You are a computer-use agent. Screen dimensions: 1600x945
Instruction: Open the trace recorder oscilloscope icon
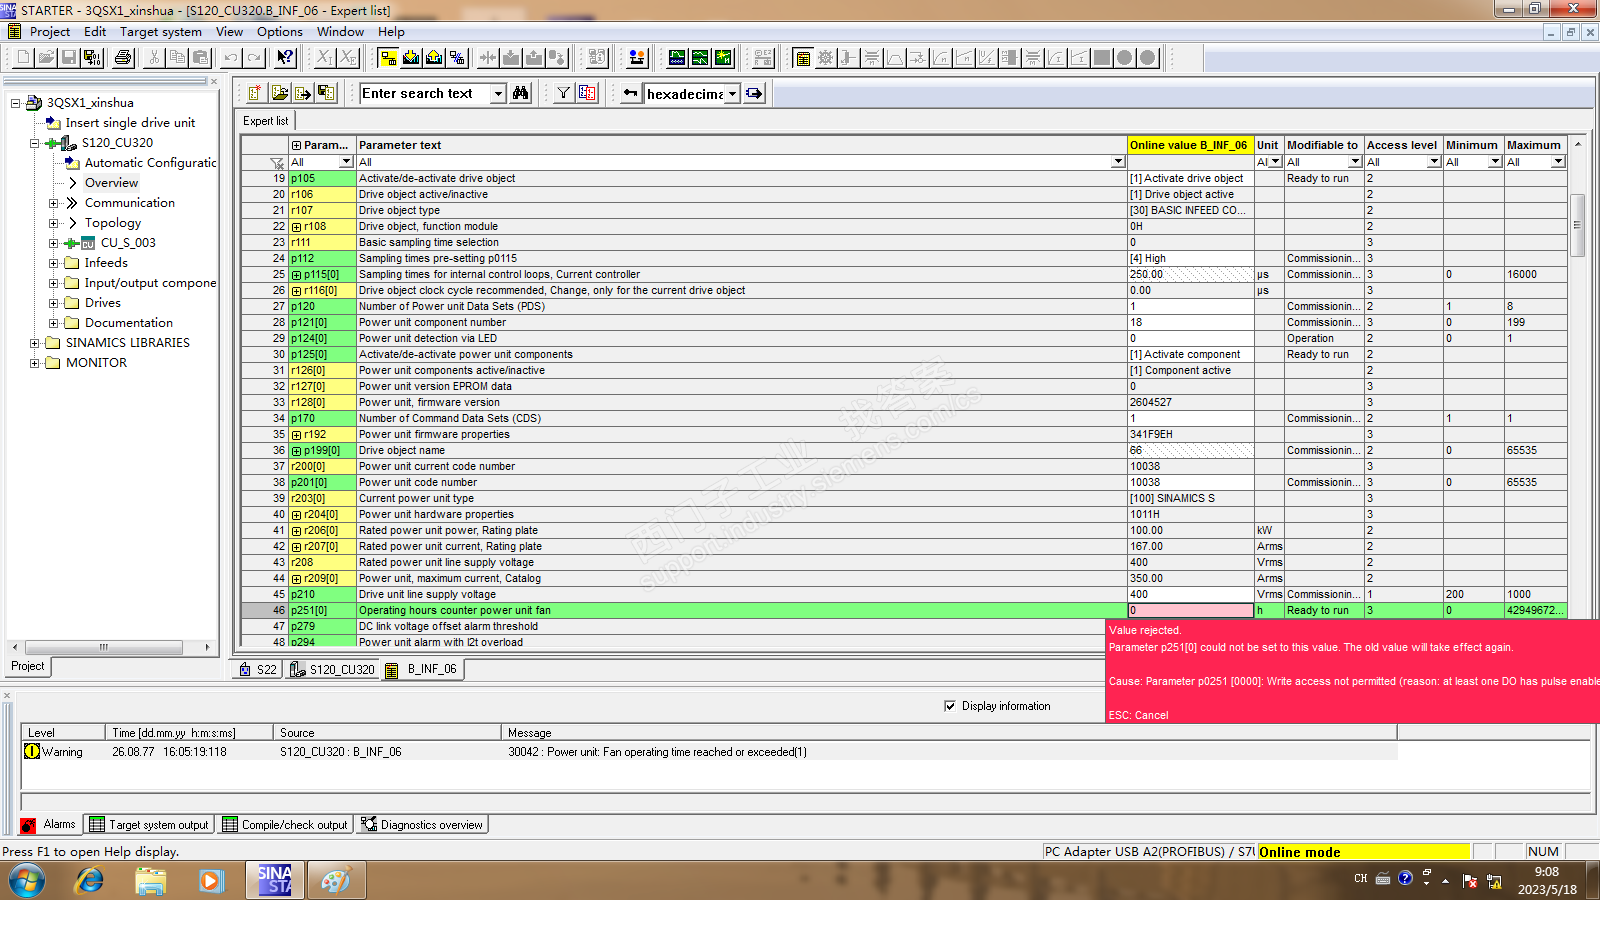click(x=677, y=58)
